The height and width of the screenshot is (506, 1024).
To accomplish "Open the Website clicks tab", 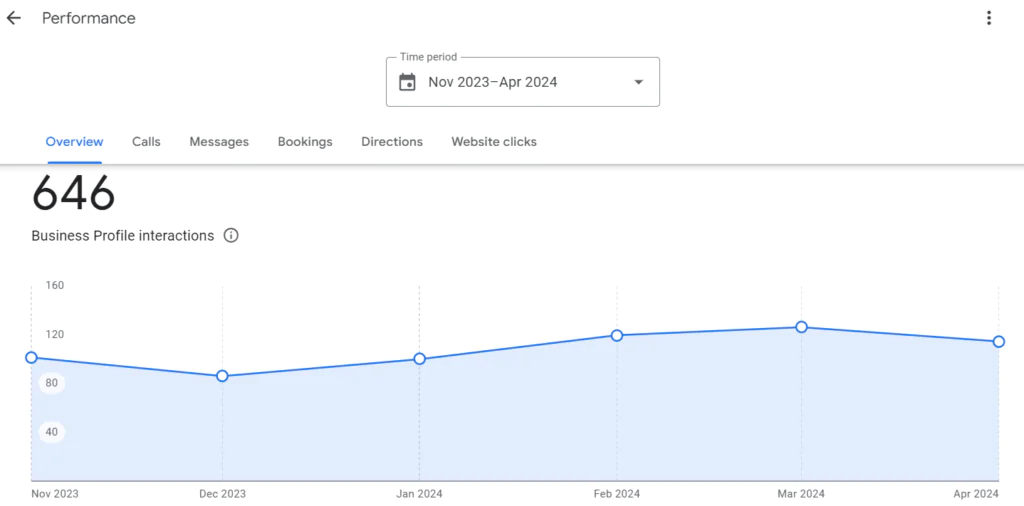I will pos(494,142).
